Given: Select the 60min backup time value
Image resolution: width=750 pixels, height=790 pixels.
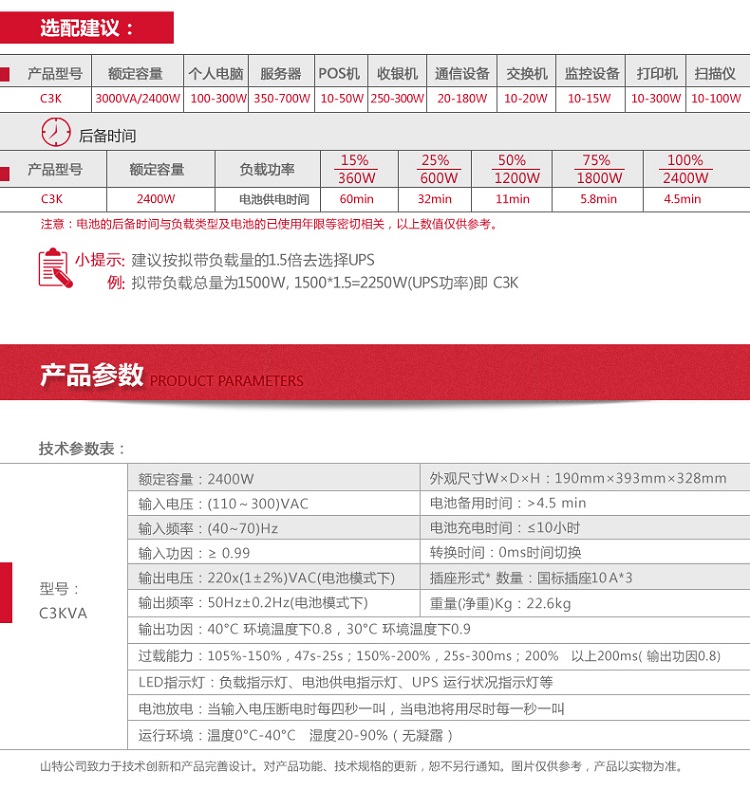Looking at the screenshot, I should (357, 199).
